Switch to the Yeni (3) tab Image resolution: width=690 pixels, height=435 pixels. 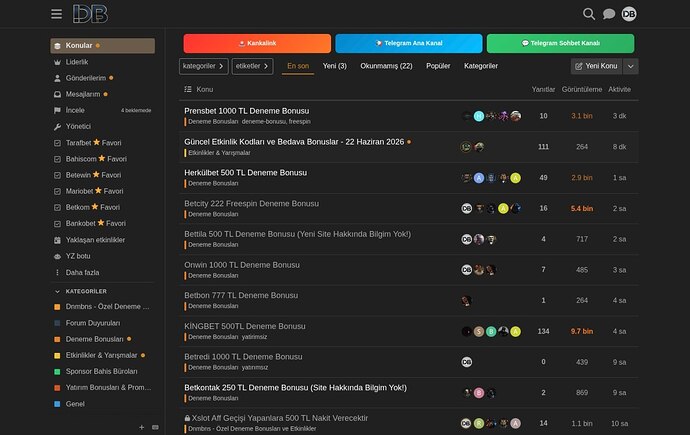(x=334, y=66)
